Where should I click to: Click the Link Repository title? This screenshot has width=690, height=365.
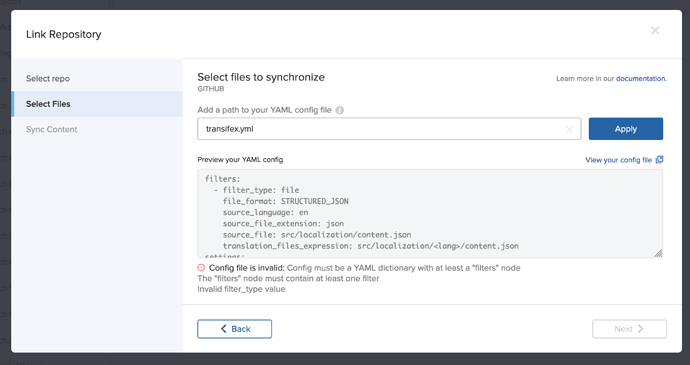pyautogui.click(x=63, y=34)
